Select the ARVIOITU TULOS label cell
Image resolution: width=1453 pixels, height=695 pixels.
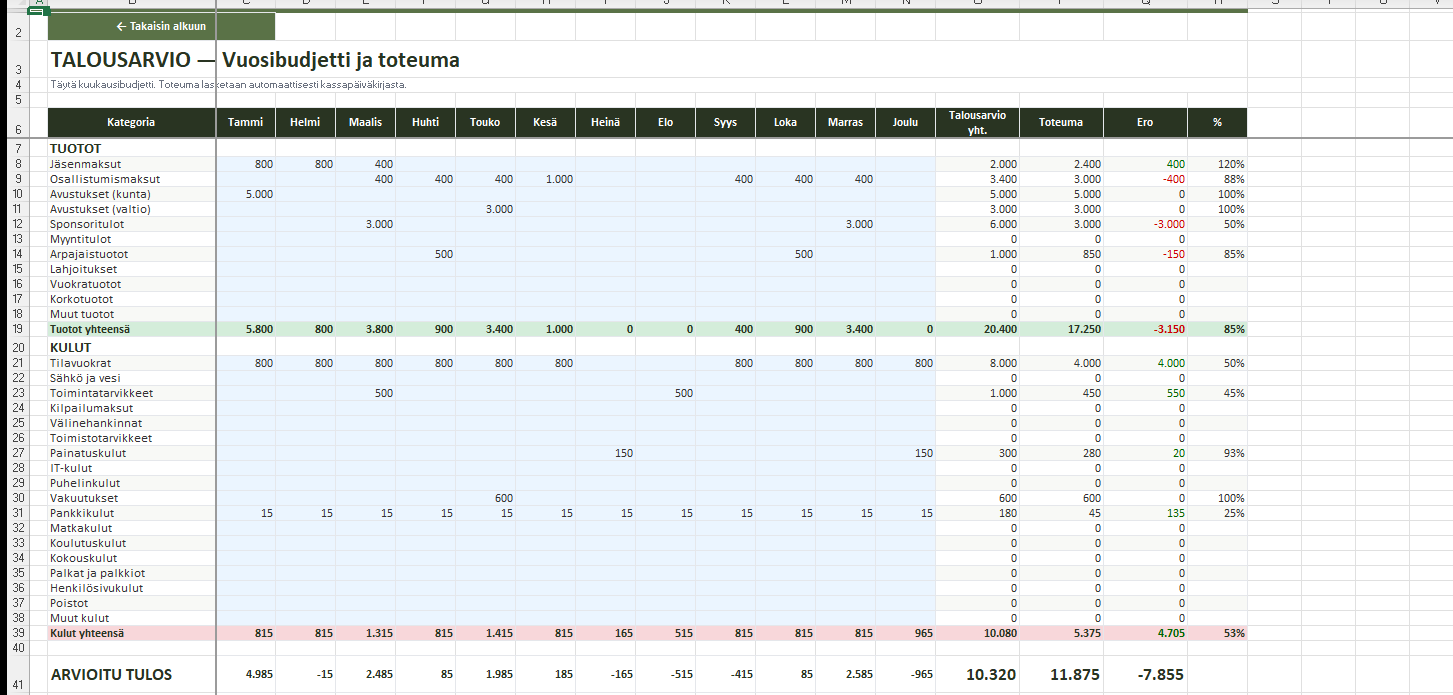click(x=131, y=674)
